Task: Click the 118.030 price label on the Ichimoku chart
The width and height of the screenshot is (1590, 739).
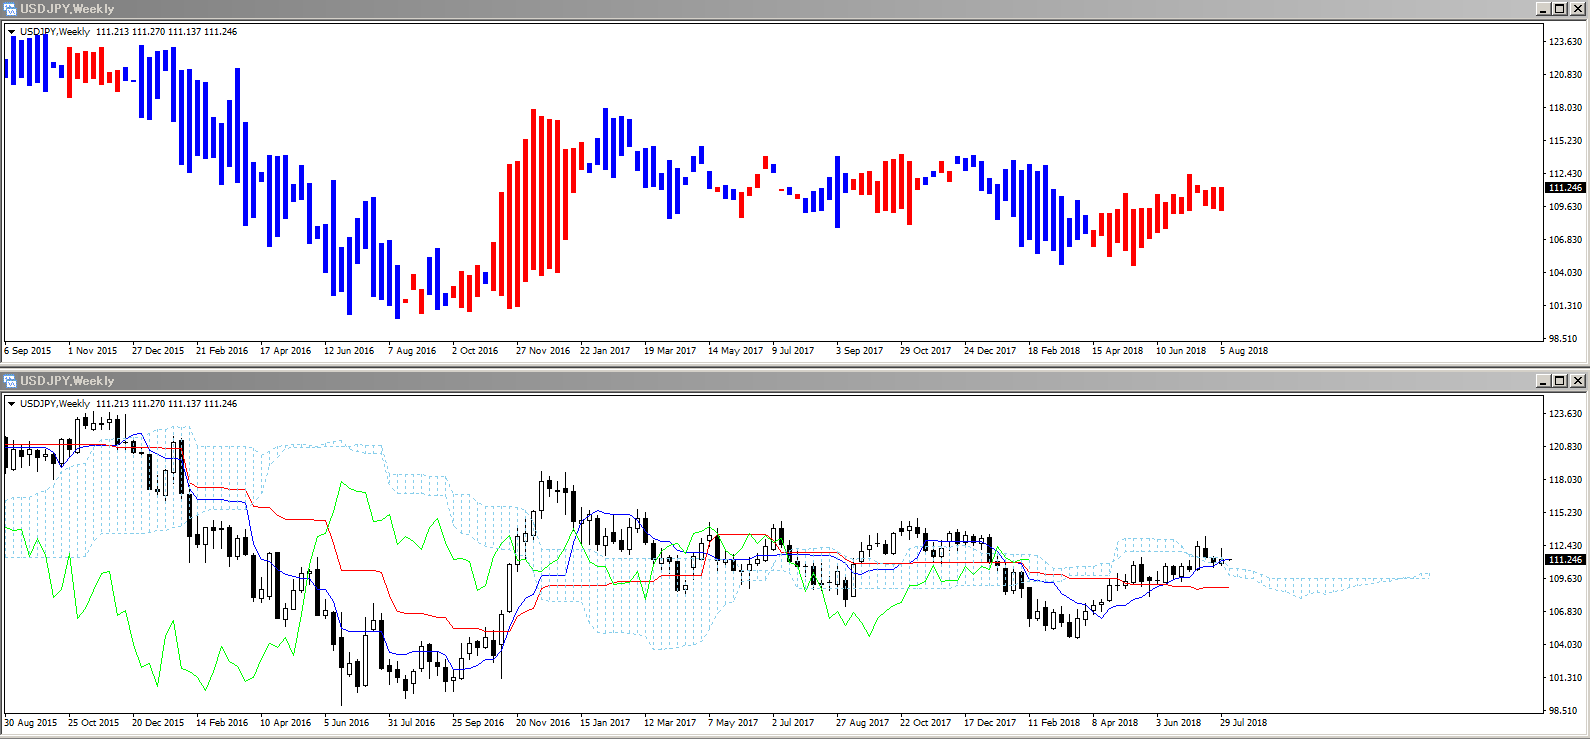Action: pyautogui.click(x=1565, y=480)
